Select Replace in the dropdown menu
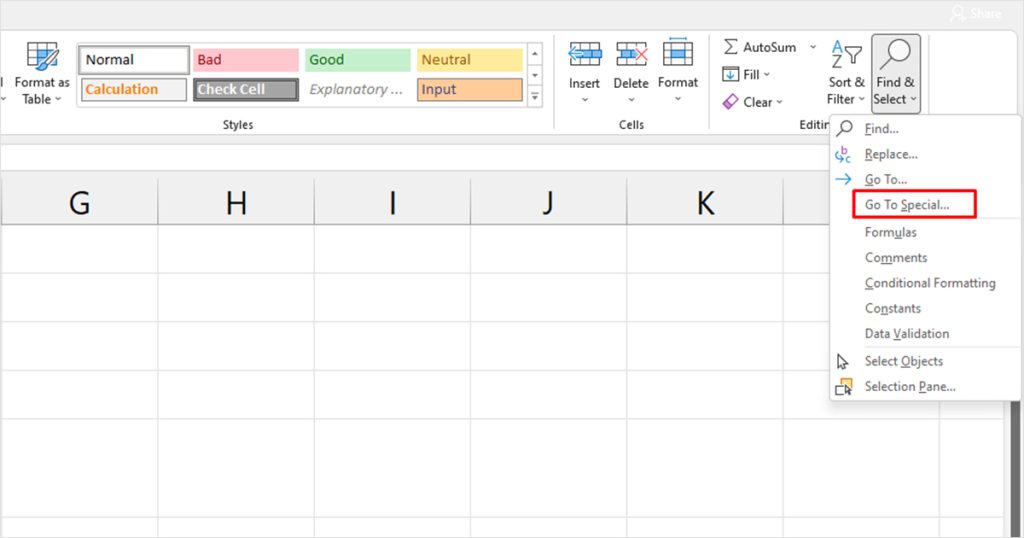This screenshot has height=538, width=1024. click(890, 154)
